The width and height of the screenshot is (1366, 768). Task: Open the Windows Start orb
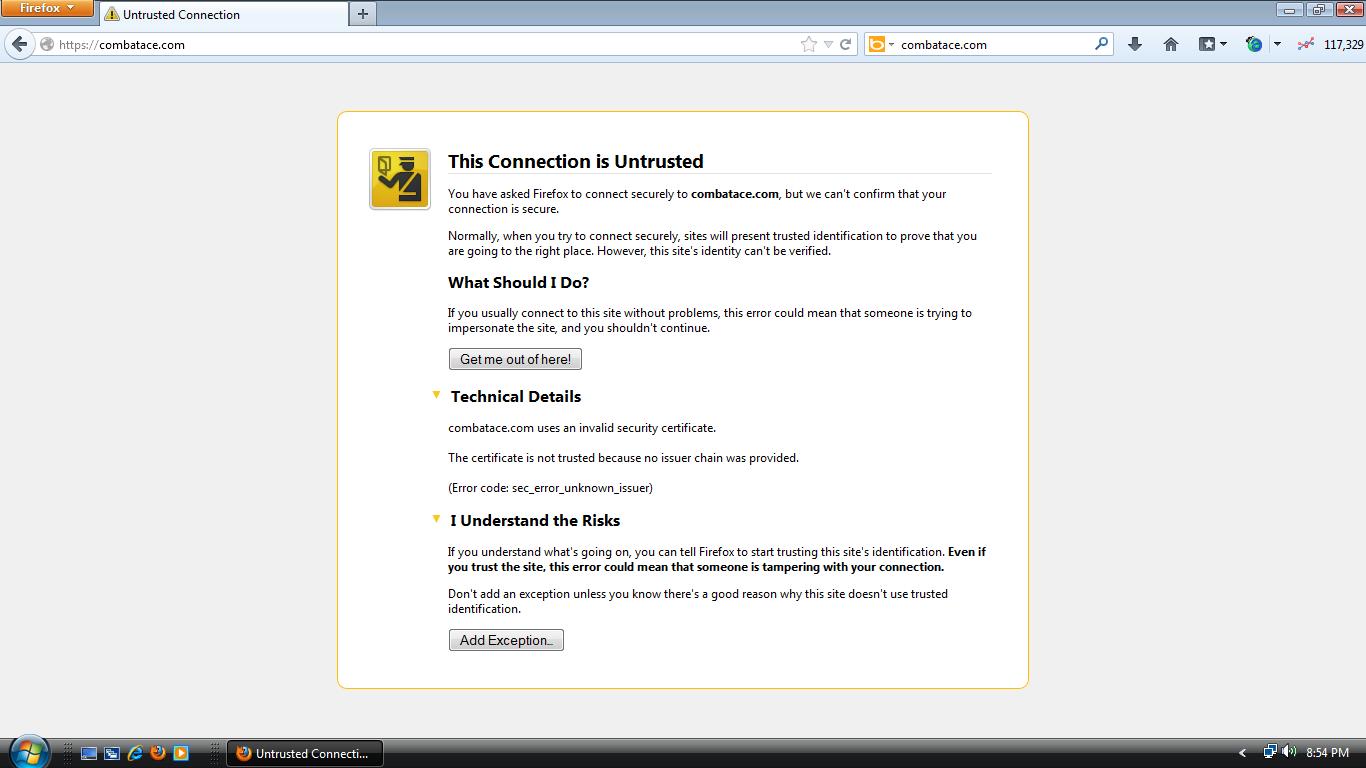coord(28,752)
